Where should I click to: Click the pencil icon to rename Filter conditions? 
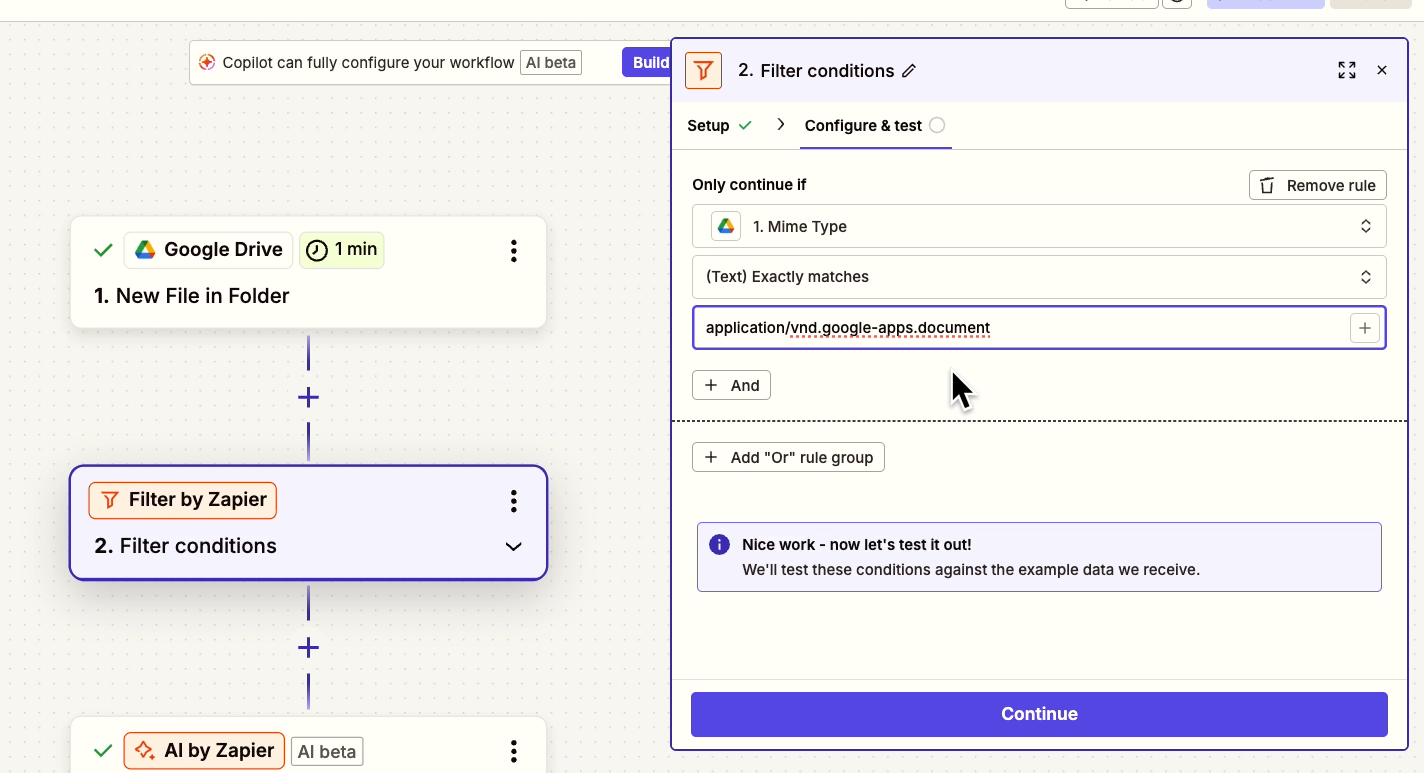click(x=909, y=71)
